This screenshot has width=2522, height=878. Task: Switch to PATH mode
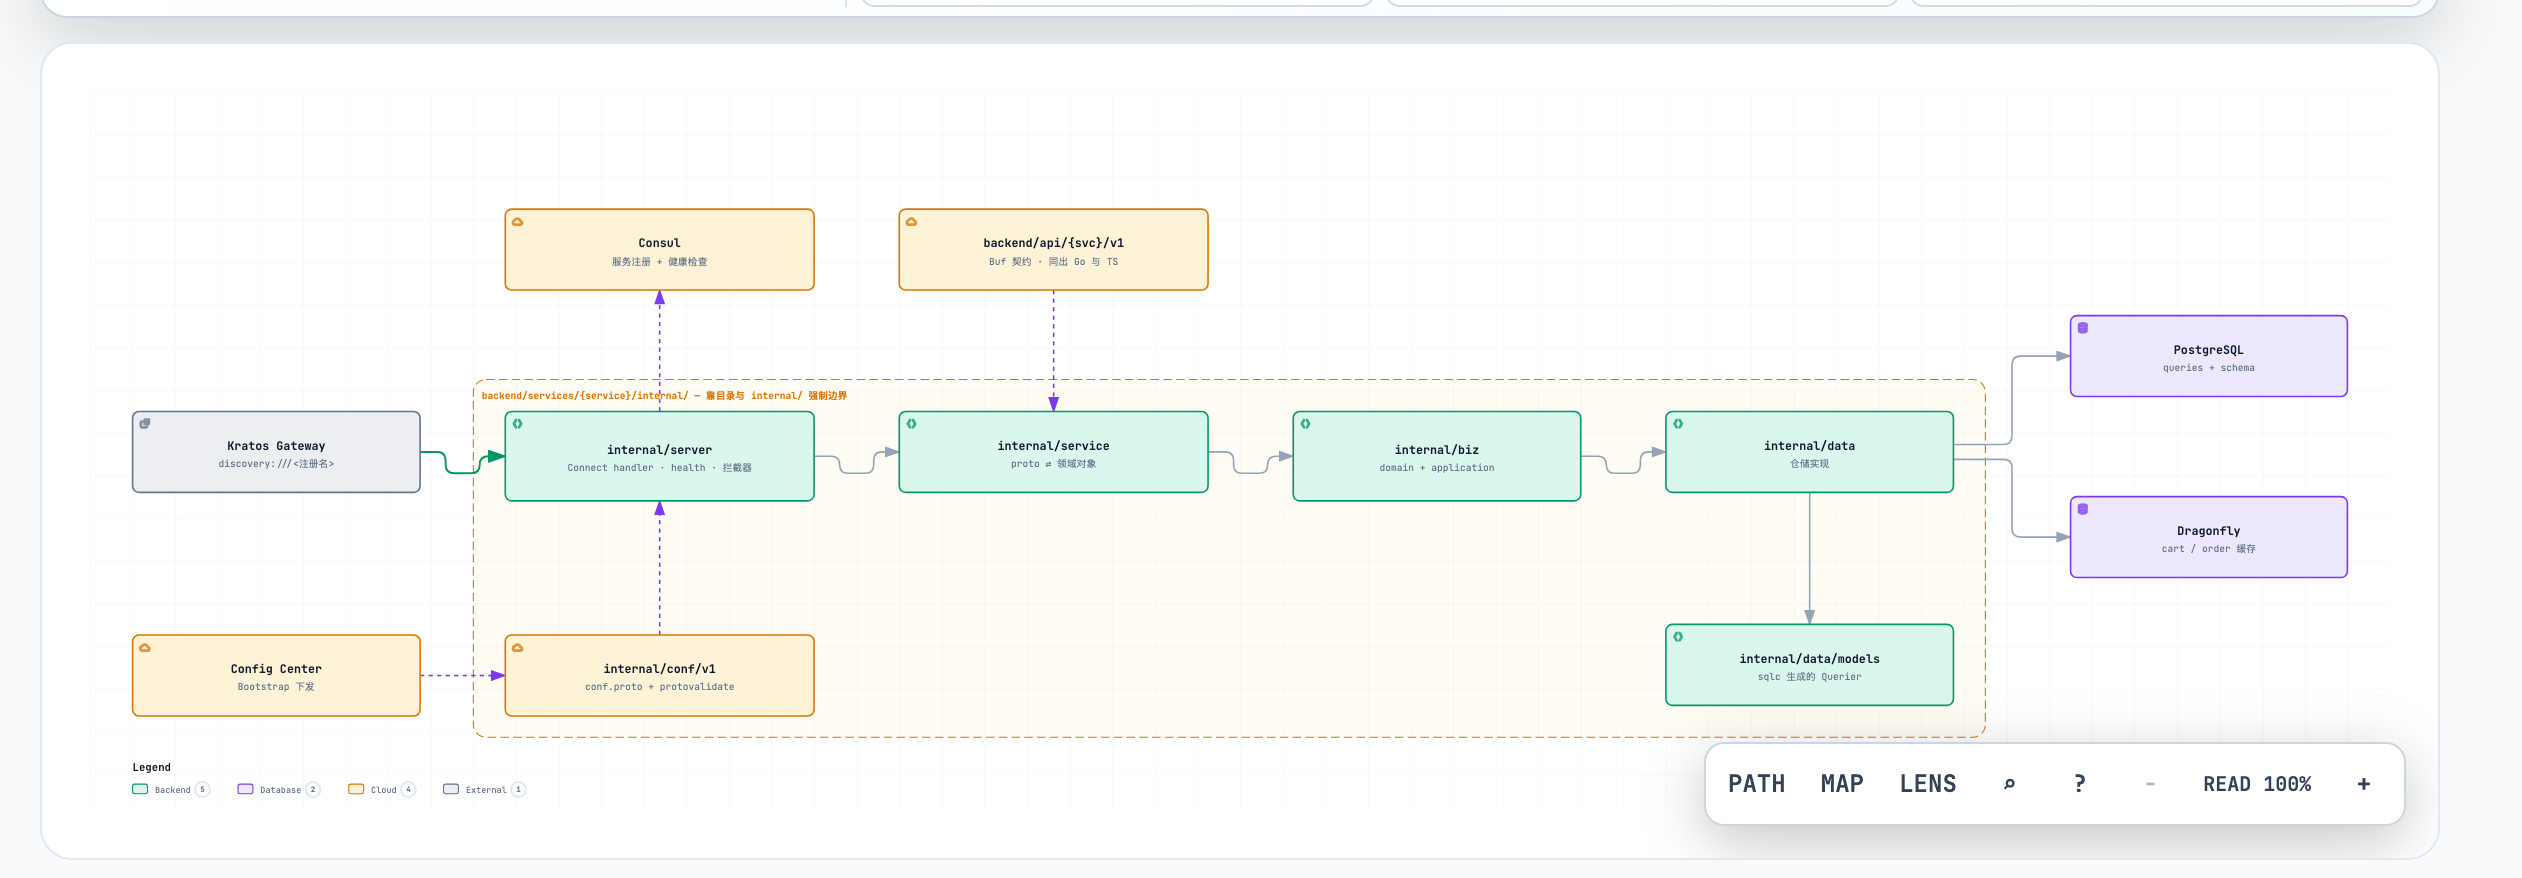tap(1757, 784)
